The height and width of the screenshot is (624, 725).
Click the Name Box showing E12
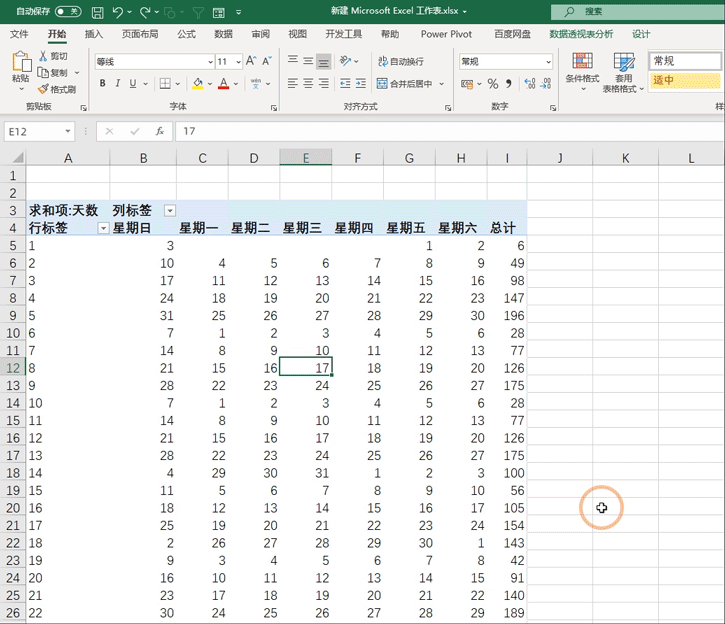tap(34, 132)
